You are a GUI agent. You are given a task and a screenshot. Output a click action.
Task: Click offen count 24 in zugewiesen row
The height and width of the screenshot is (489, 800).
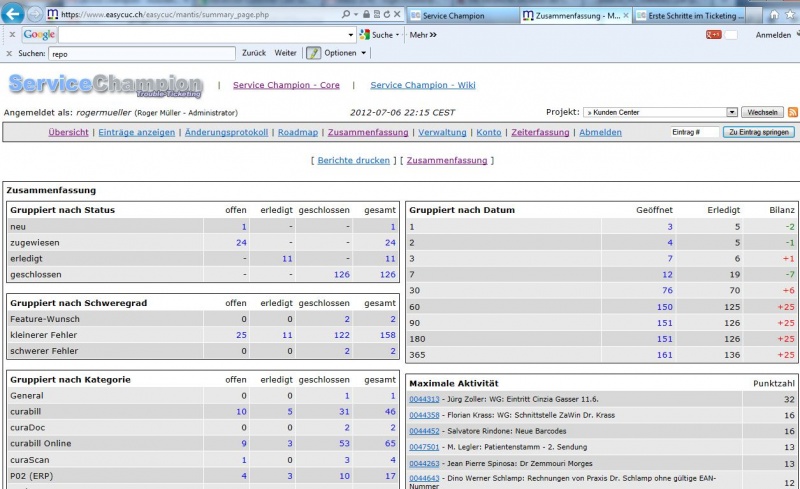(241, 243)
